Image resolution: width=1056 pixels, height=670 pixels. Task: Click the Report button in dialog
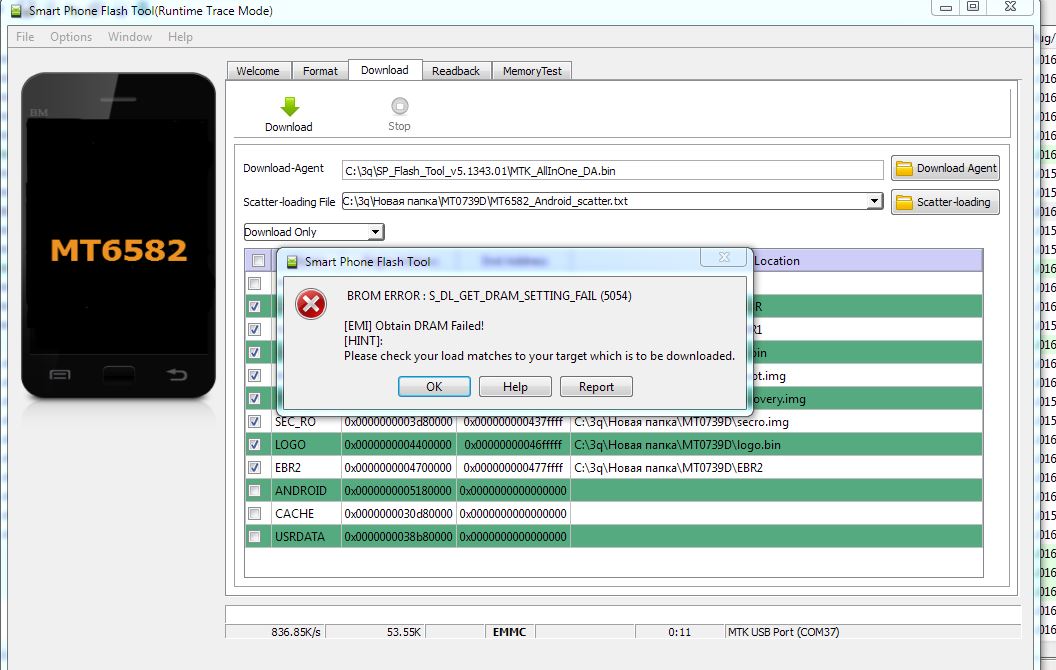(x=596, y=387)
